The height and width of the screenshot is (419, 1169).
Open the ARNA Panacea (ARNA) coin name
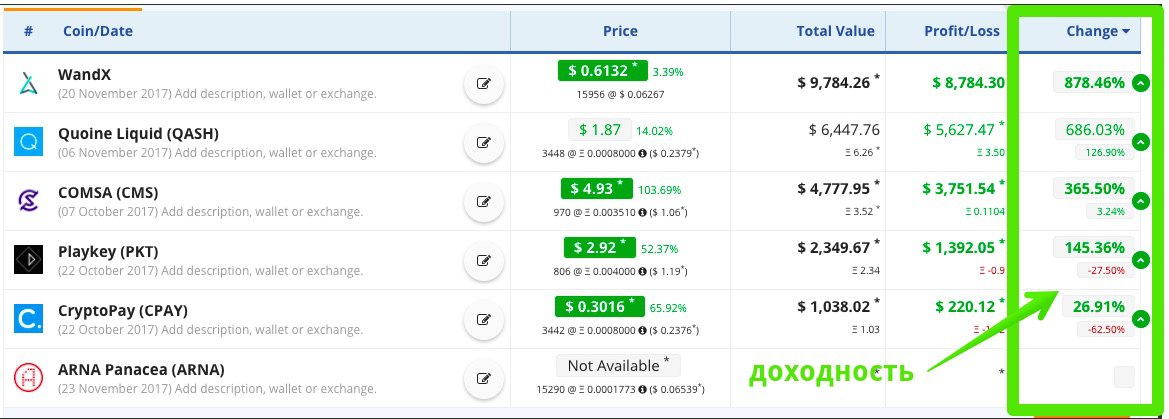point(141,369)
